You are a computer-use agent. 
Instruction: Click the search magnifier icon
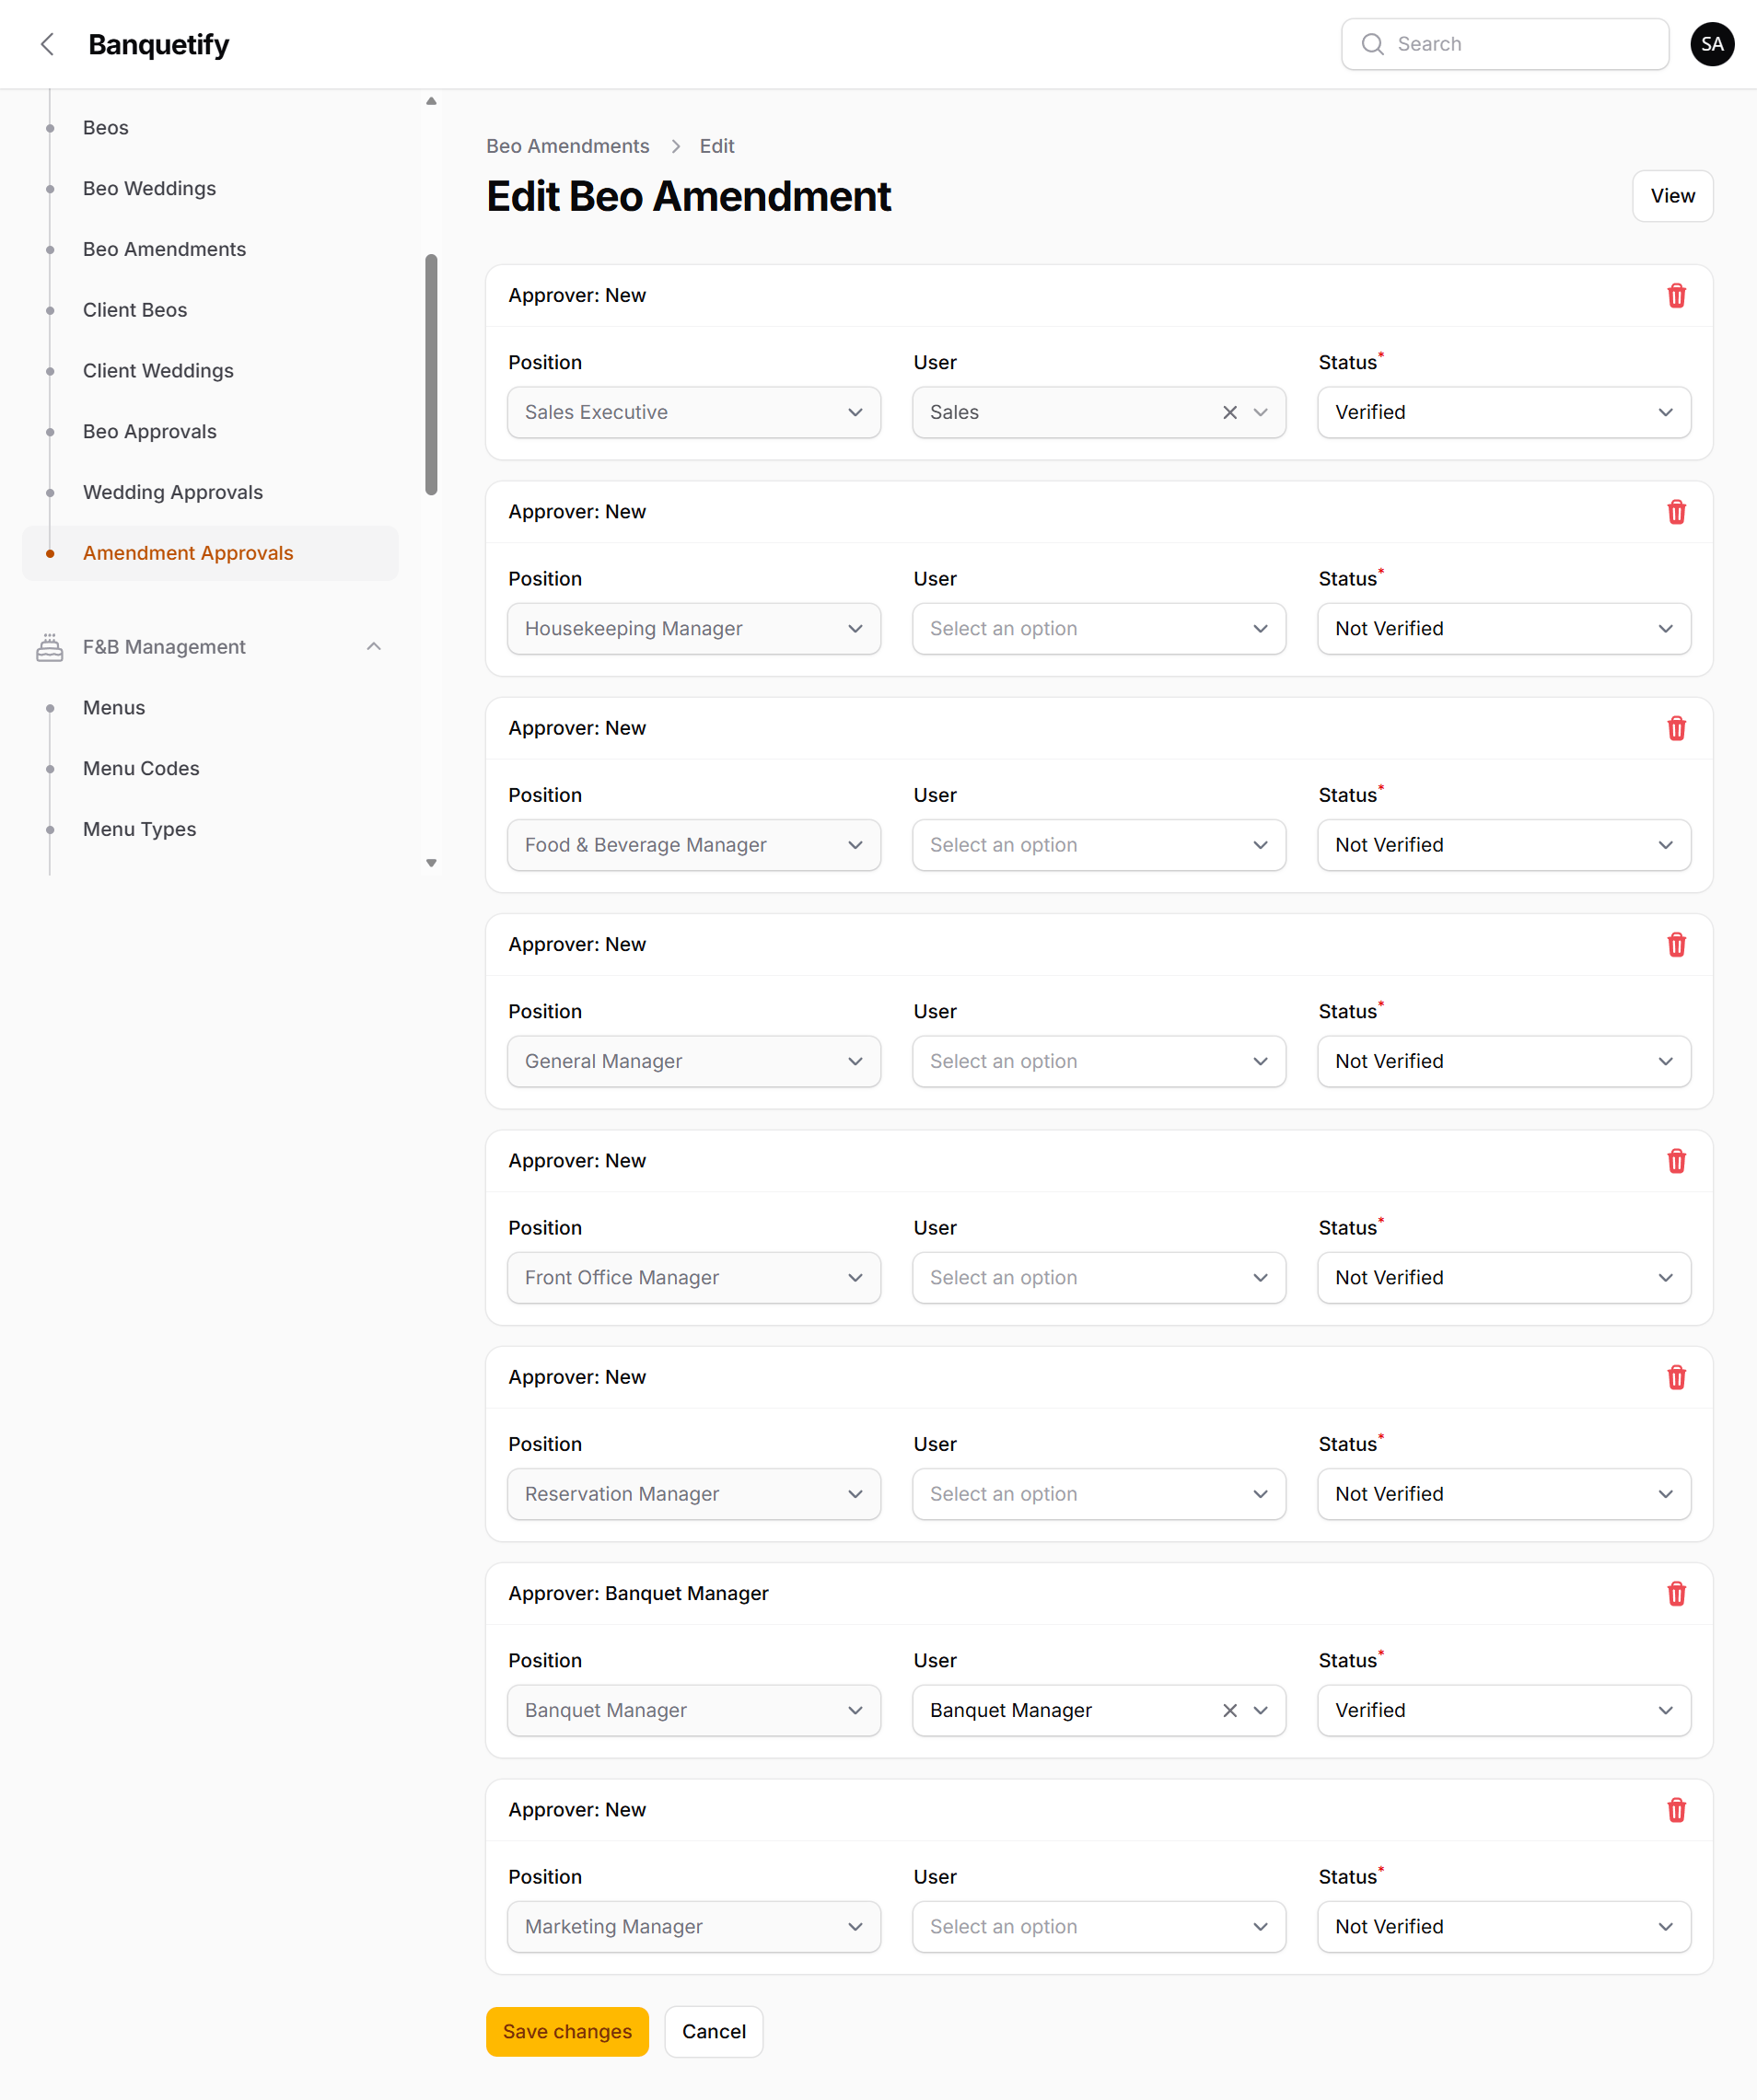[1372, 44]
